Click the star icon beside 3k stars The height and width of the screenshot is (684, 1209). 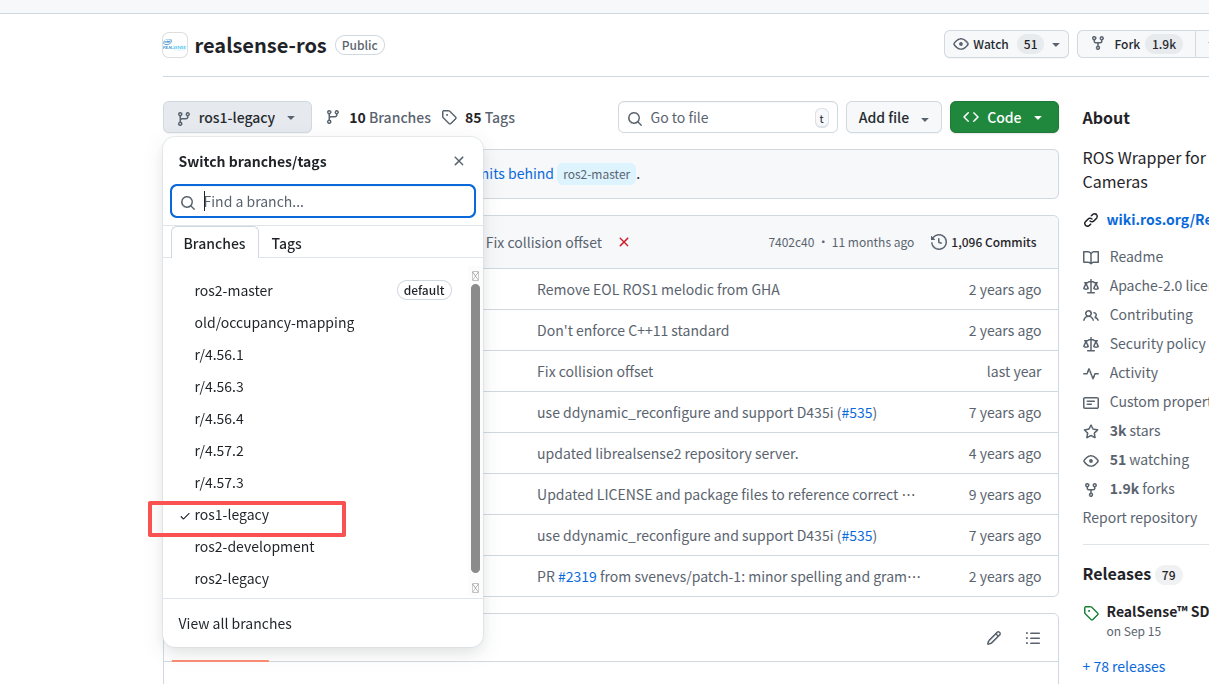[x=1091, y=431]
